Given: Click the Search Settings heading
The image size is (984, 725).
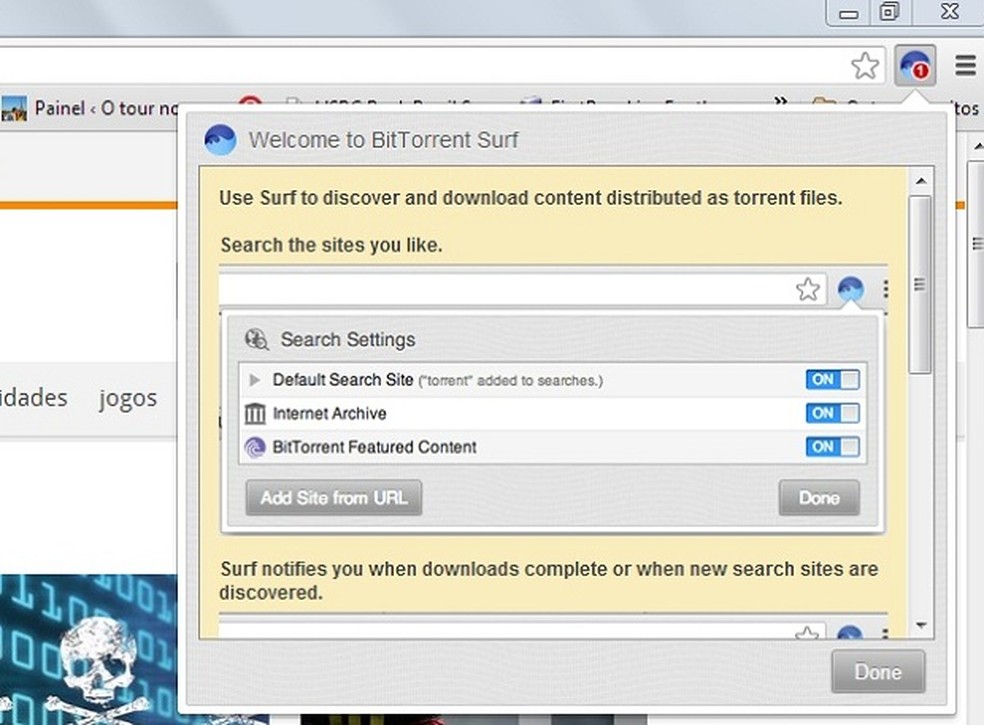Looking at the screenshot, I should click(348, 340).
